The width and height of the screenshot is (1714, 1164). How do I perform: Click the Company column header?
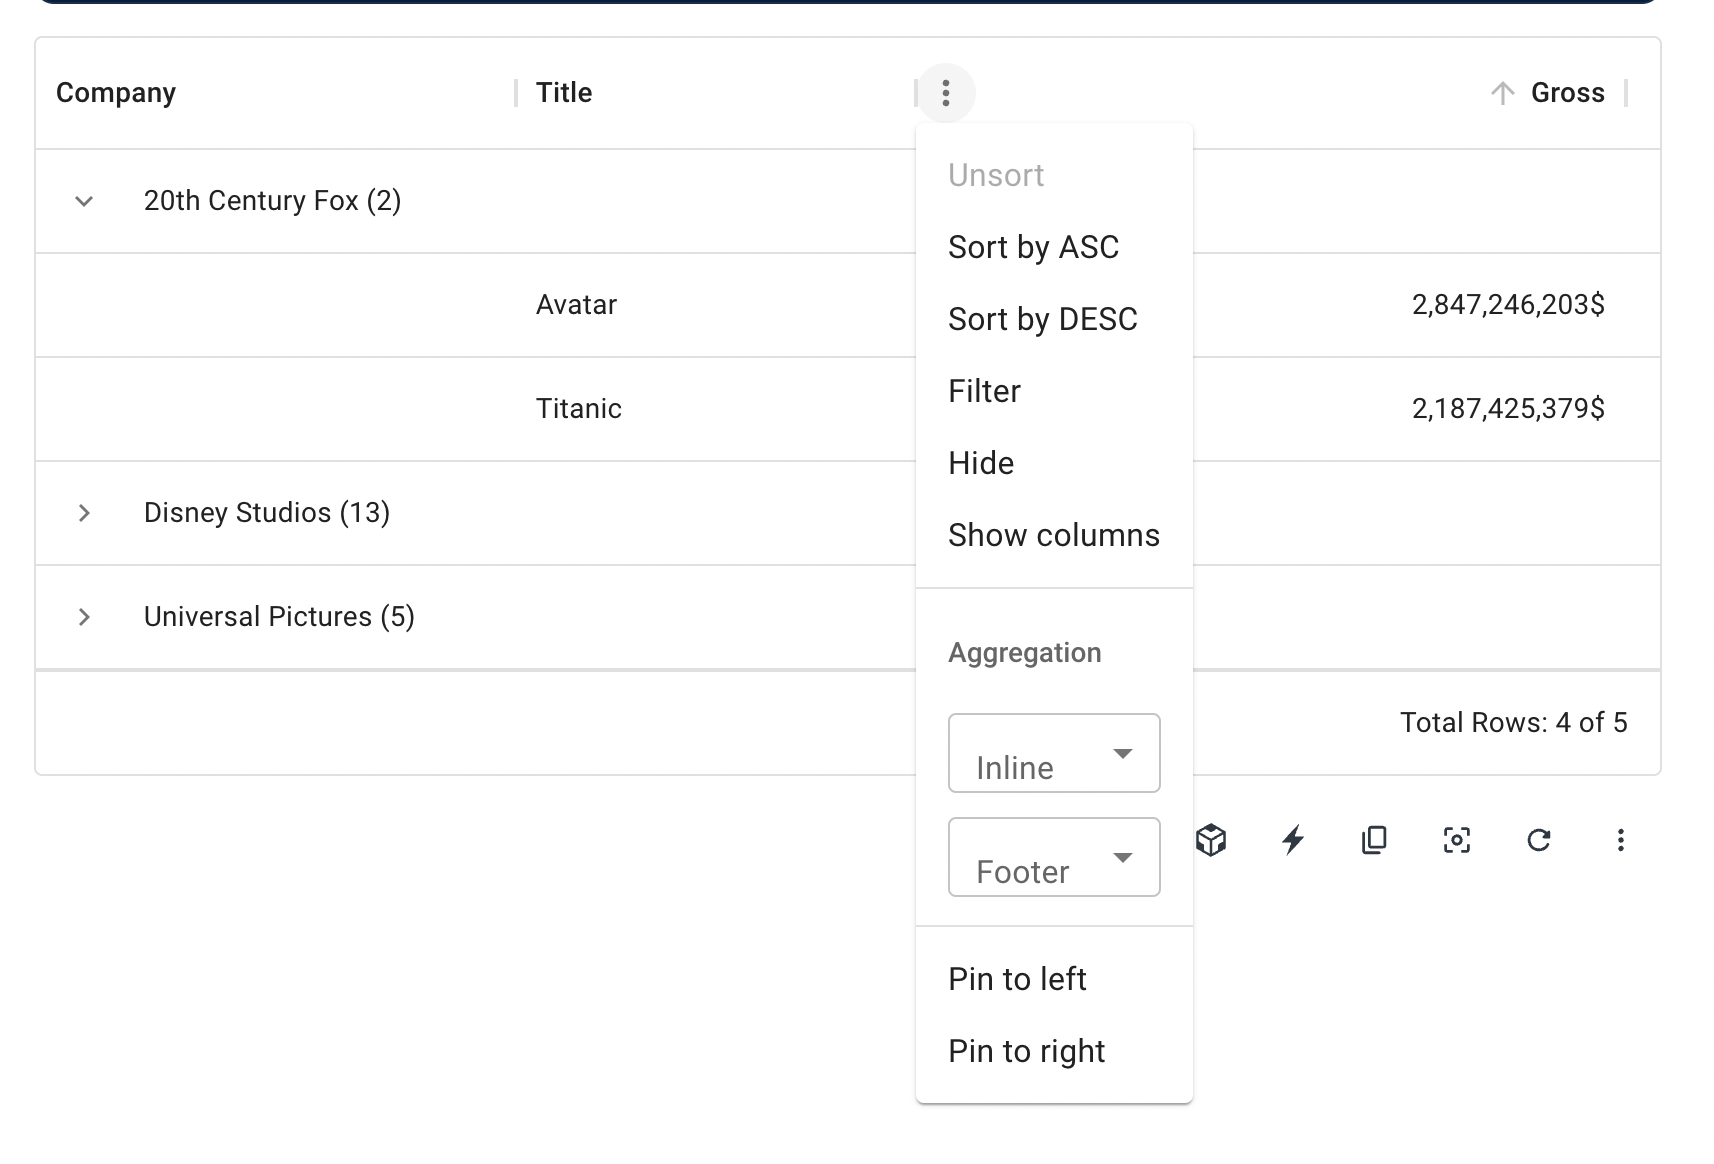[x=116, y=93]
